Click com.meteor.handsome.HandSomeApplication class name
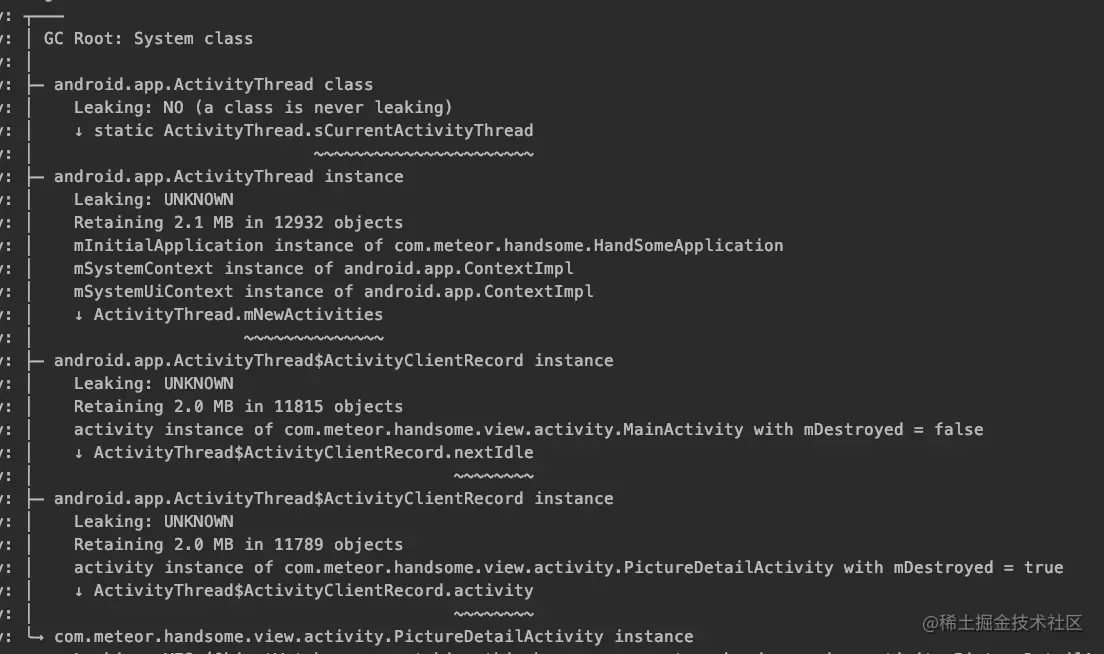 tap(589, 246)
